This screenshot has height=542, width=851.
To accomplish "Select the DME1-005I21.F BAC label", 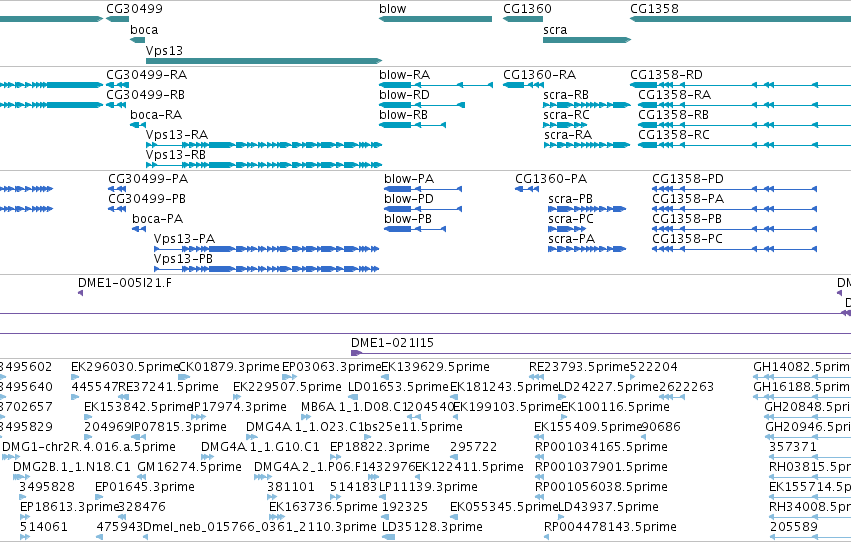I will (125, 283).
